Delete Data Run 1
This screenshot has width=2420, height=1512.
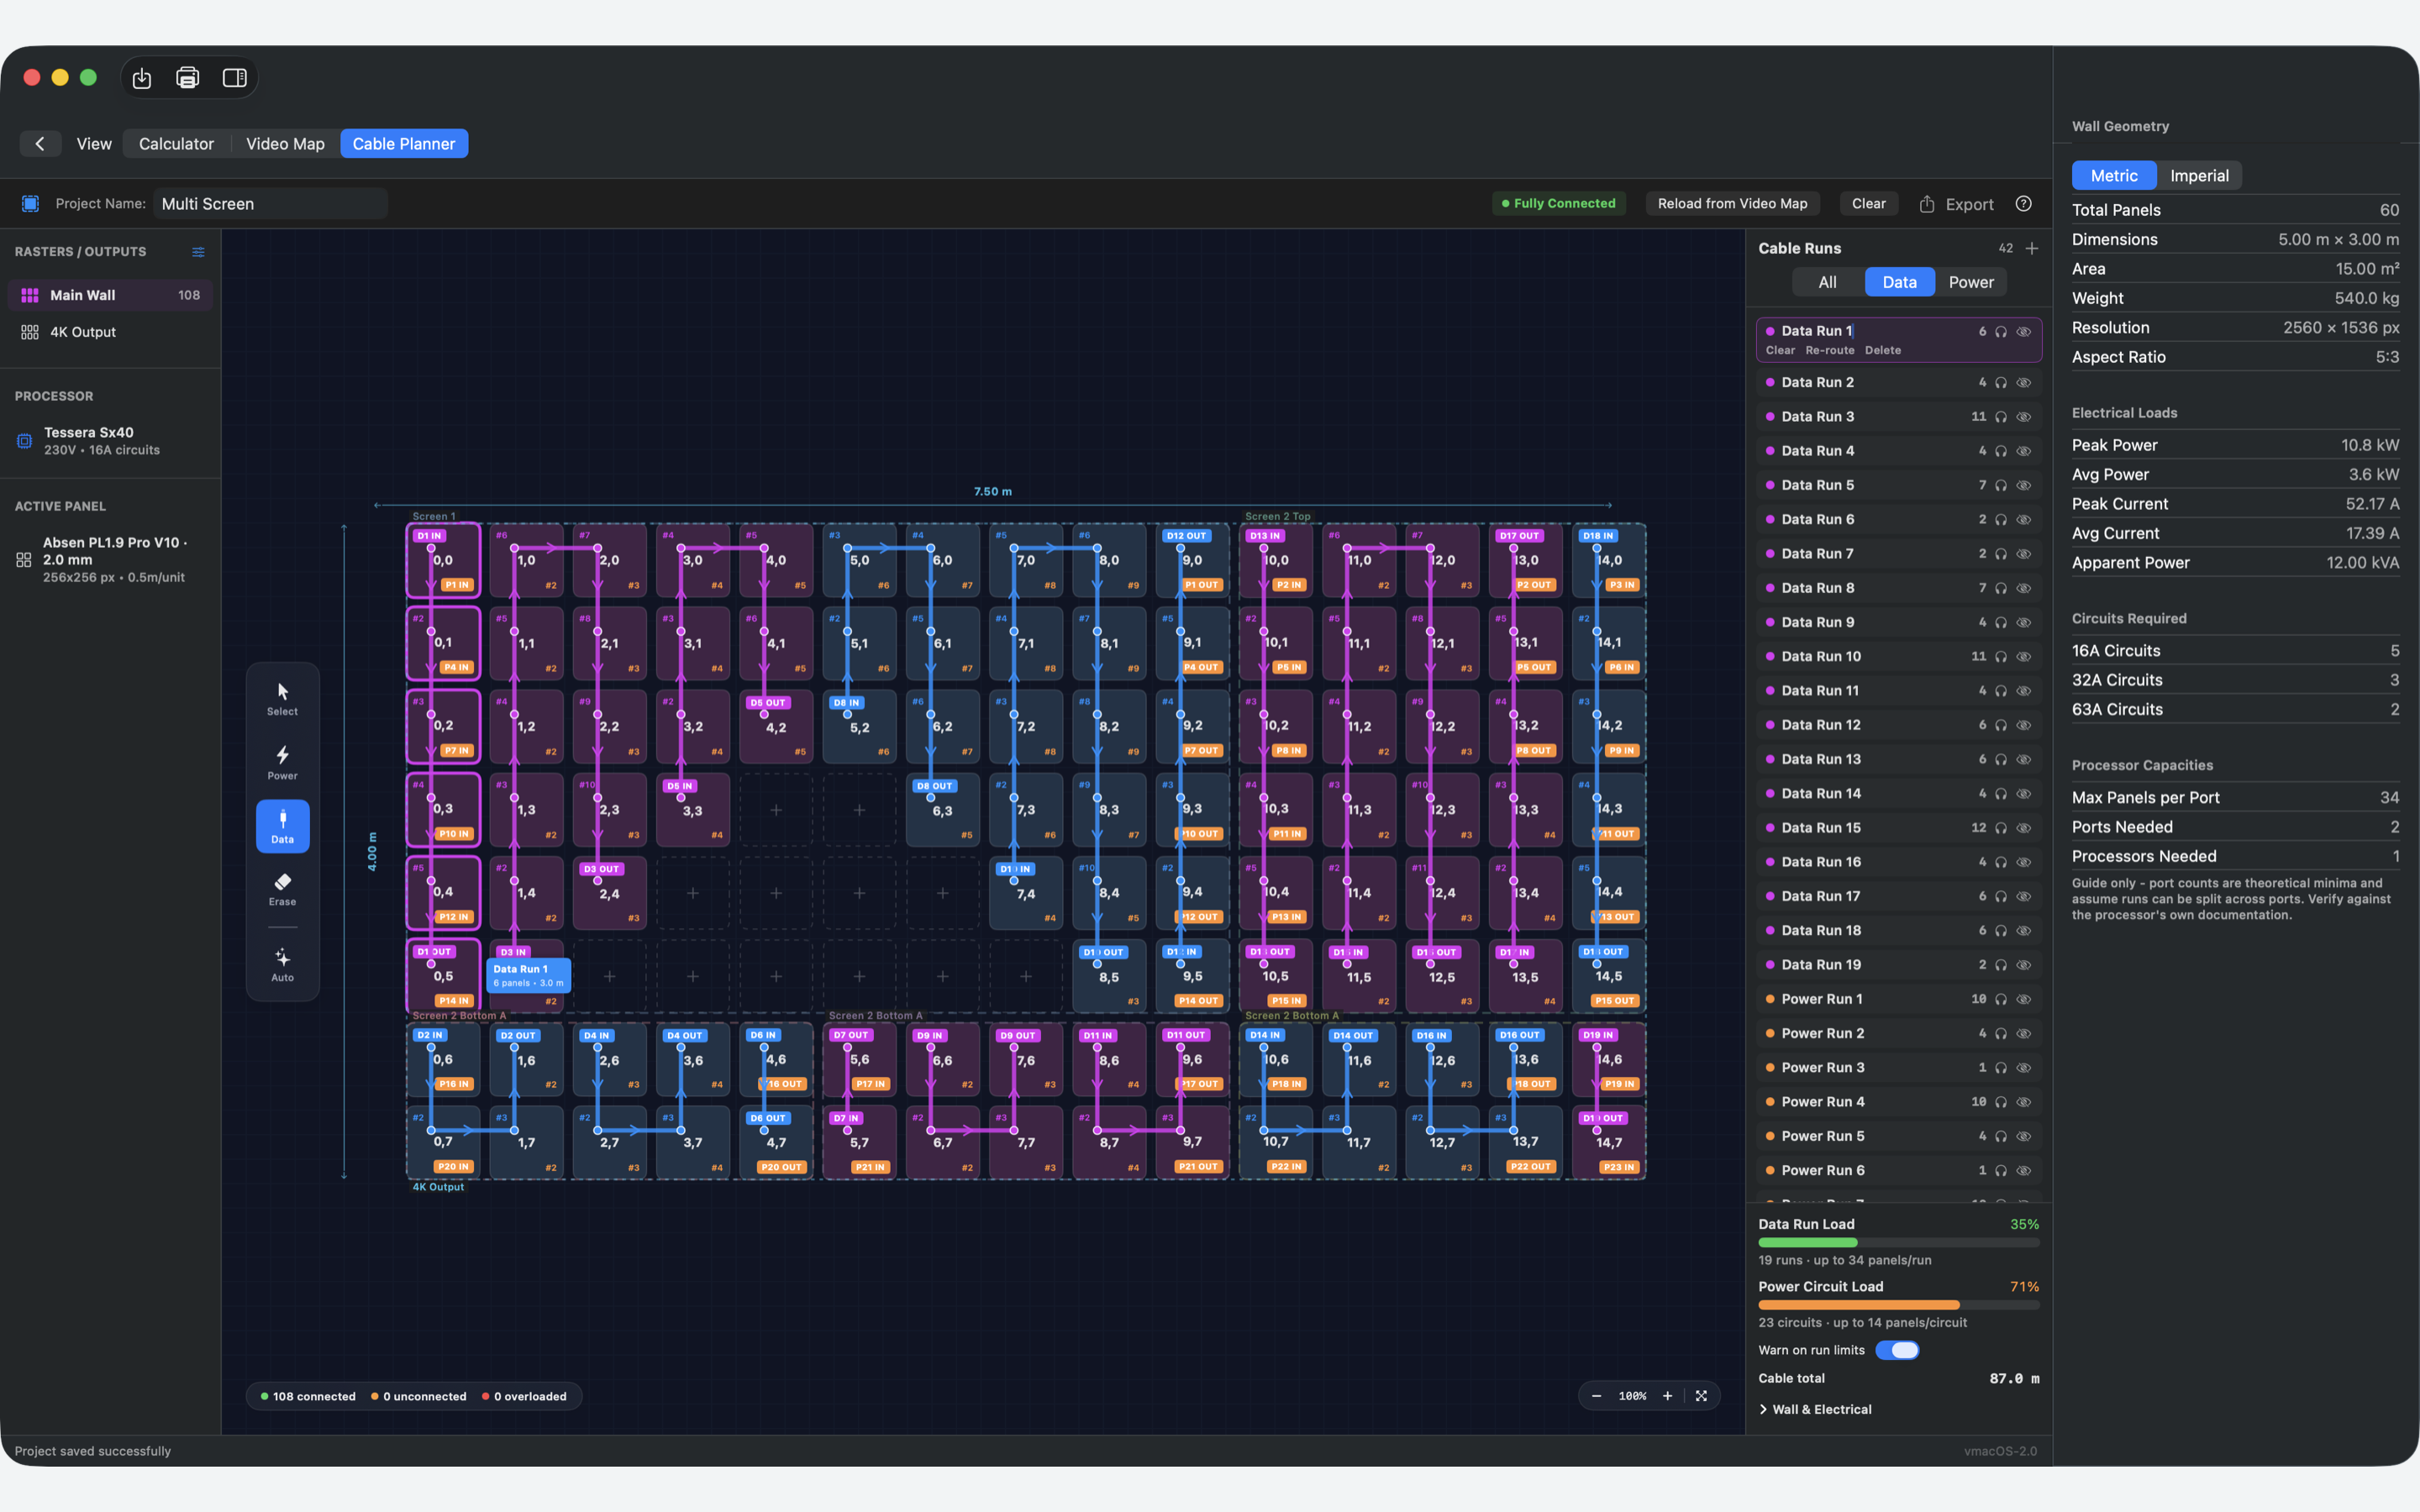(x=1882, y=350)
